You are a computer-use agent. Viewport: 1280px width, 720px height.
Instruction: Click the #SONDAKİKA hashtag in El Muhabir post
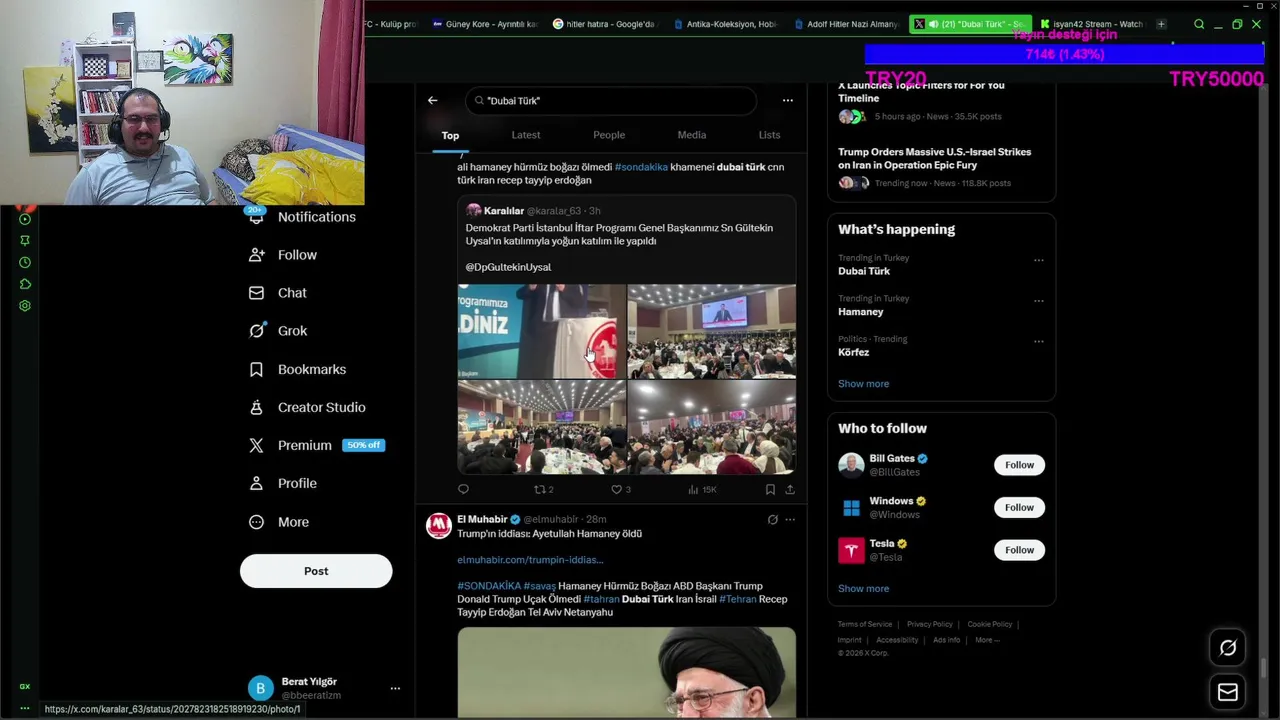(x=489, y=586)
